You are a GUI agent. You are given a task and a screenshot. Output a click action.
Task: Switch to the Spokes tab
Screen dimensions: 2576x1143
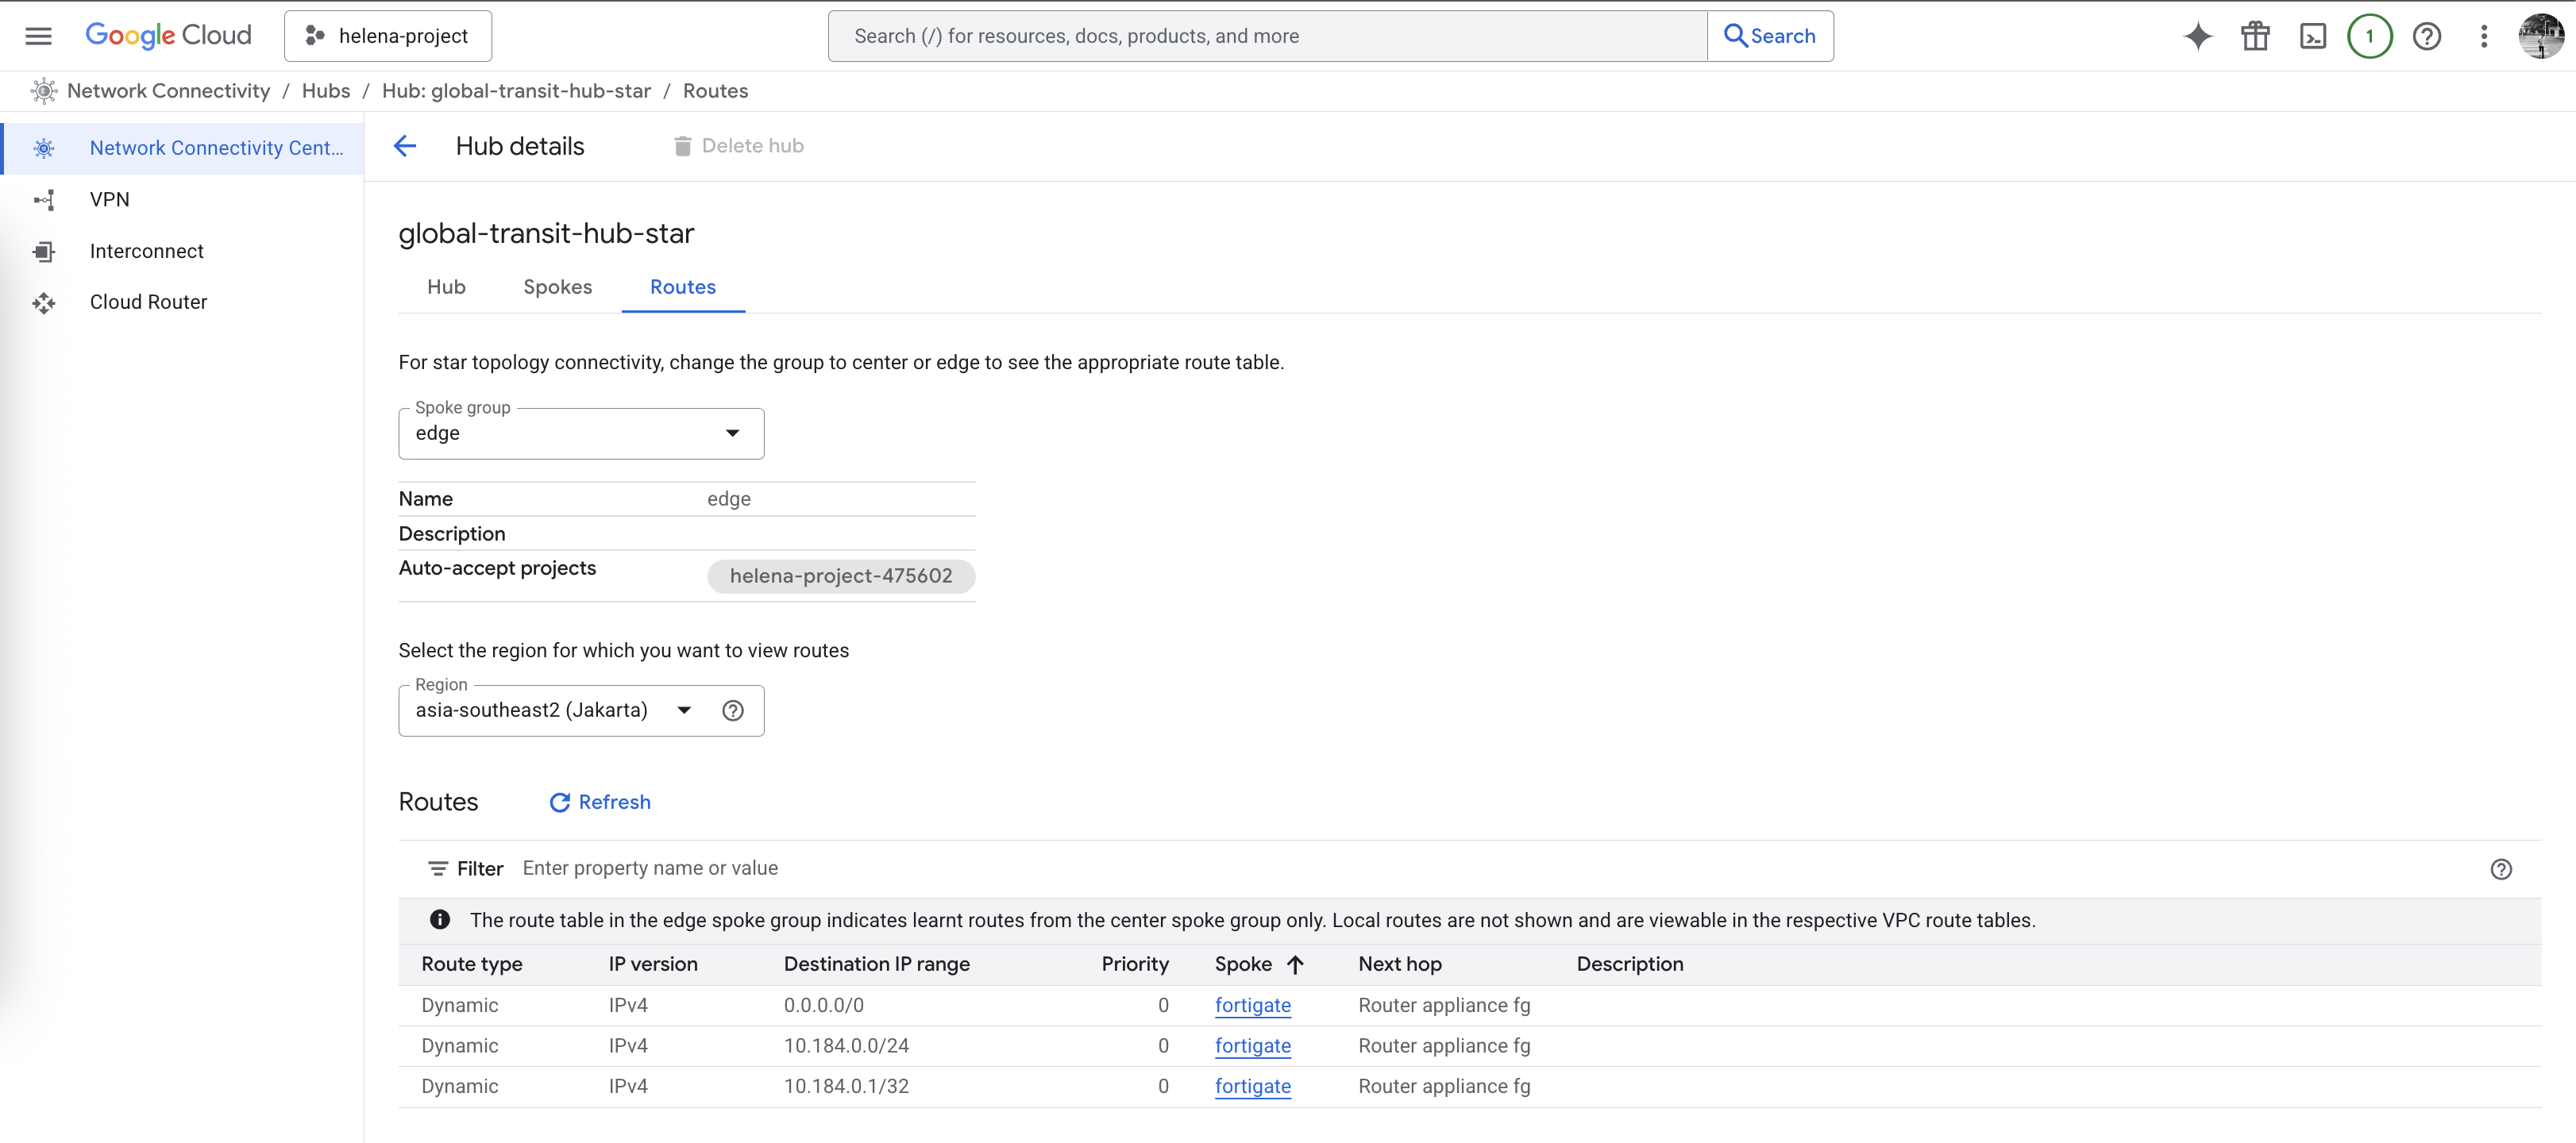point(557,287)
